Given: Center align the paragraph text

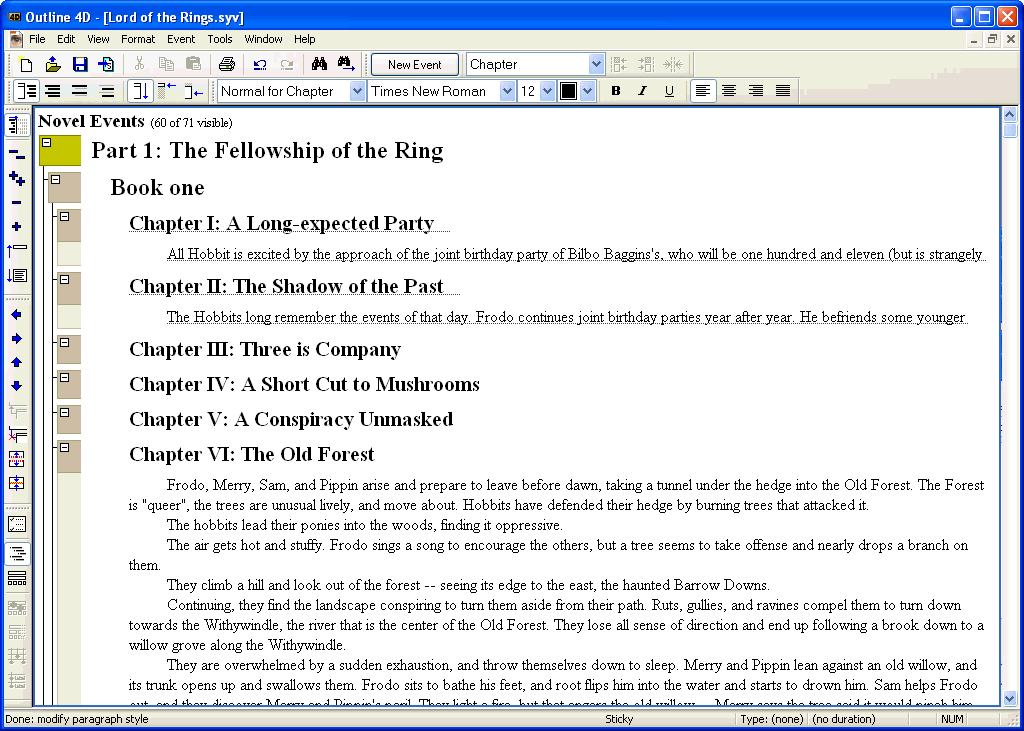Looking at the screenshot, I should coord(729,90).
